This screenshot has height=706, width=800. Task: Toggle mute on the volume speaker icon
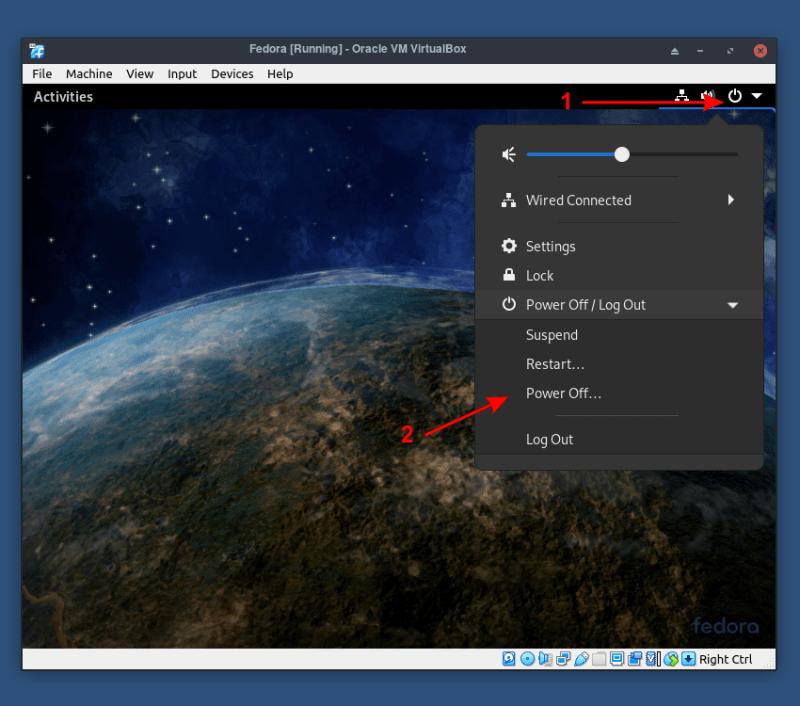click(508, 154)
